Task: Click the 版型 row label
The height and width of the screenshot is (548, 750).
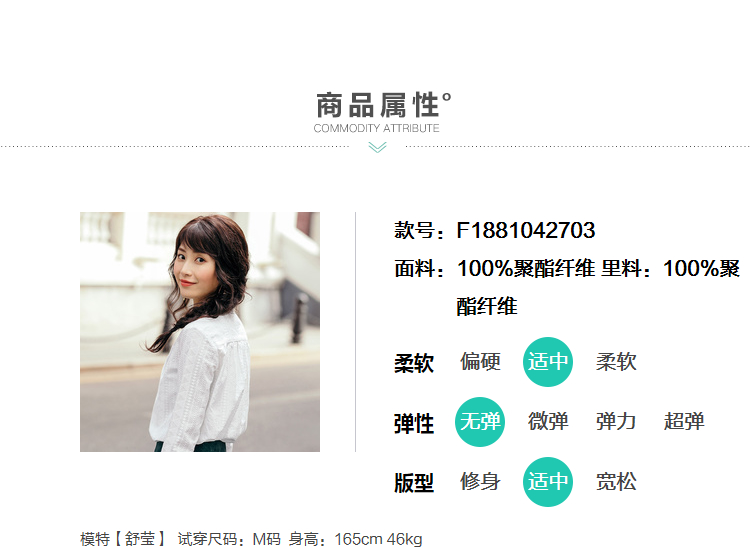Action: click(x=414, y=483)
